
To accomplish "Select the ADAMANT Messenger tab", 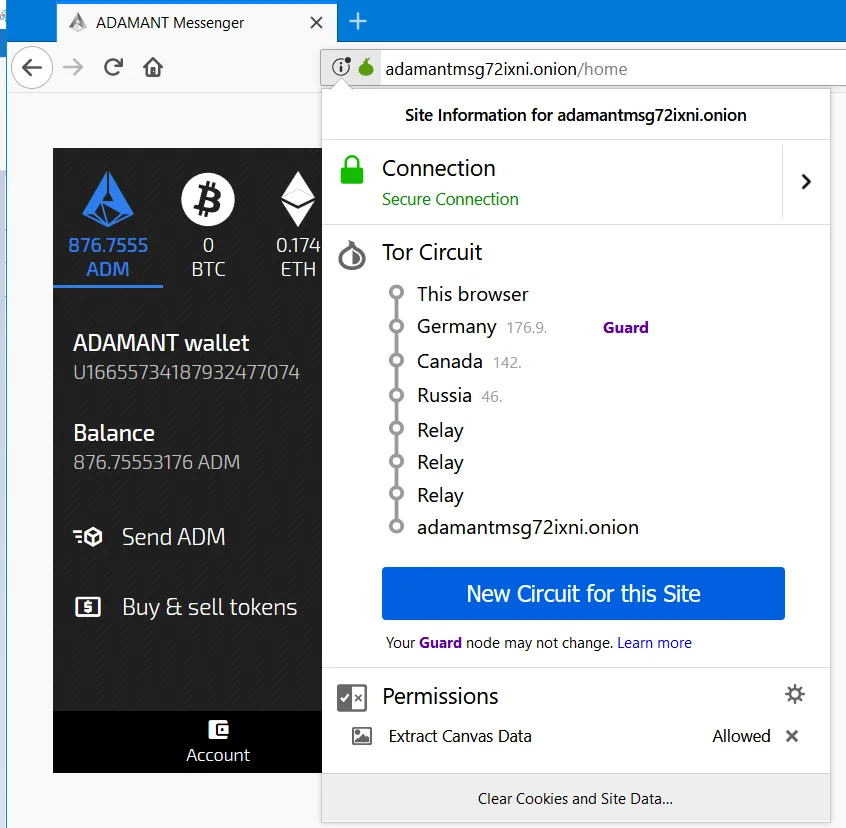I will (197, 22).
